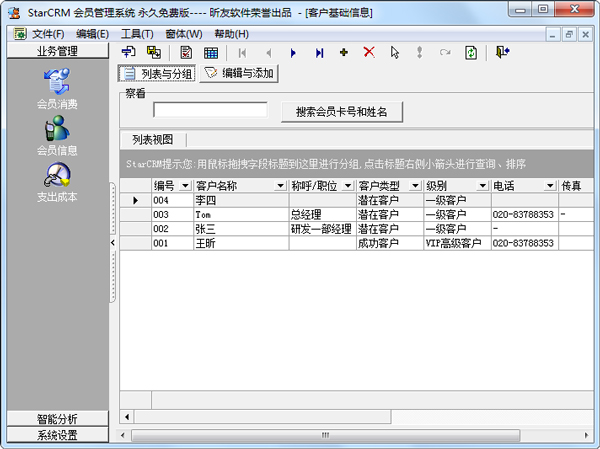Open the 级别 column filter dropdown
Screen dimensions: 600x449
pos(482,186)
